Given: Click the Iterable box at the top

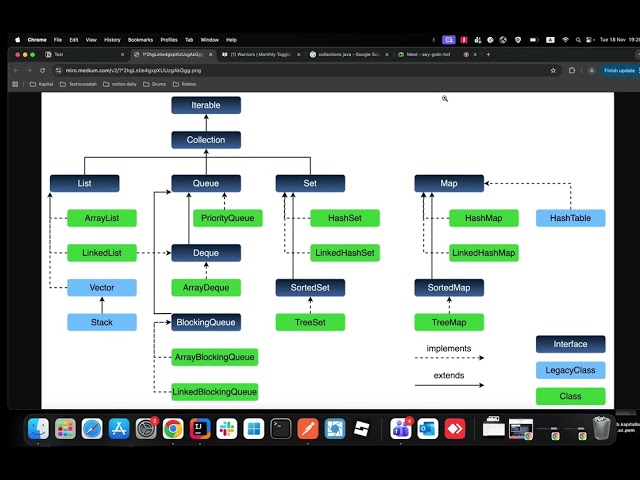Looking at the screenshot, I should click(x=206, y=105).
